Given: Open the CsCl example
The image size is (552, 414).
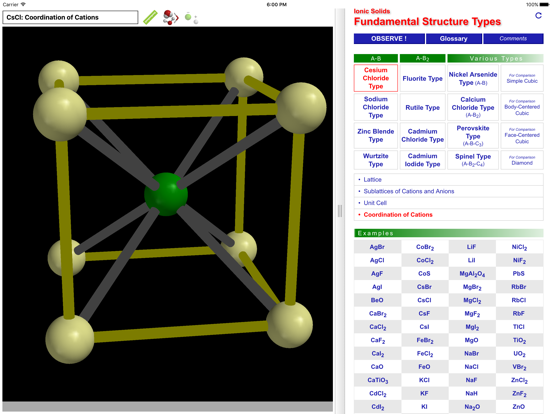Looking at the screenshot, I should coord(425,300).
